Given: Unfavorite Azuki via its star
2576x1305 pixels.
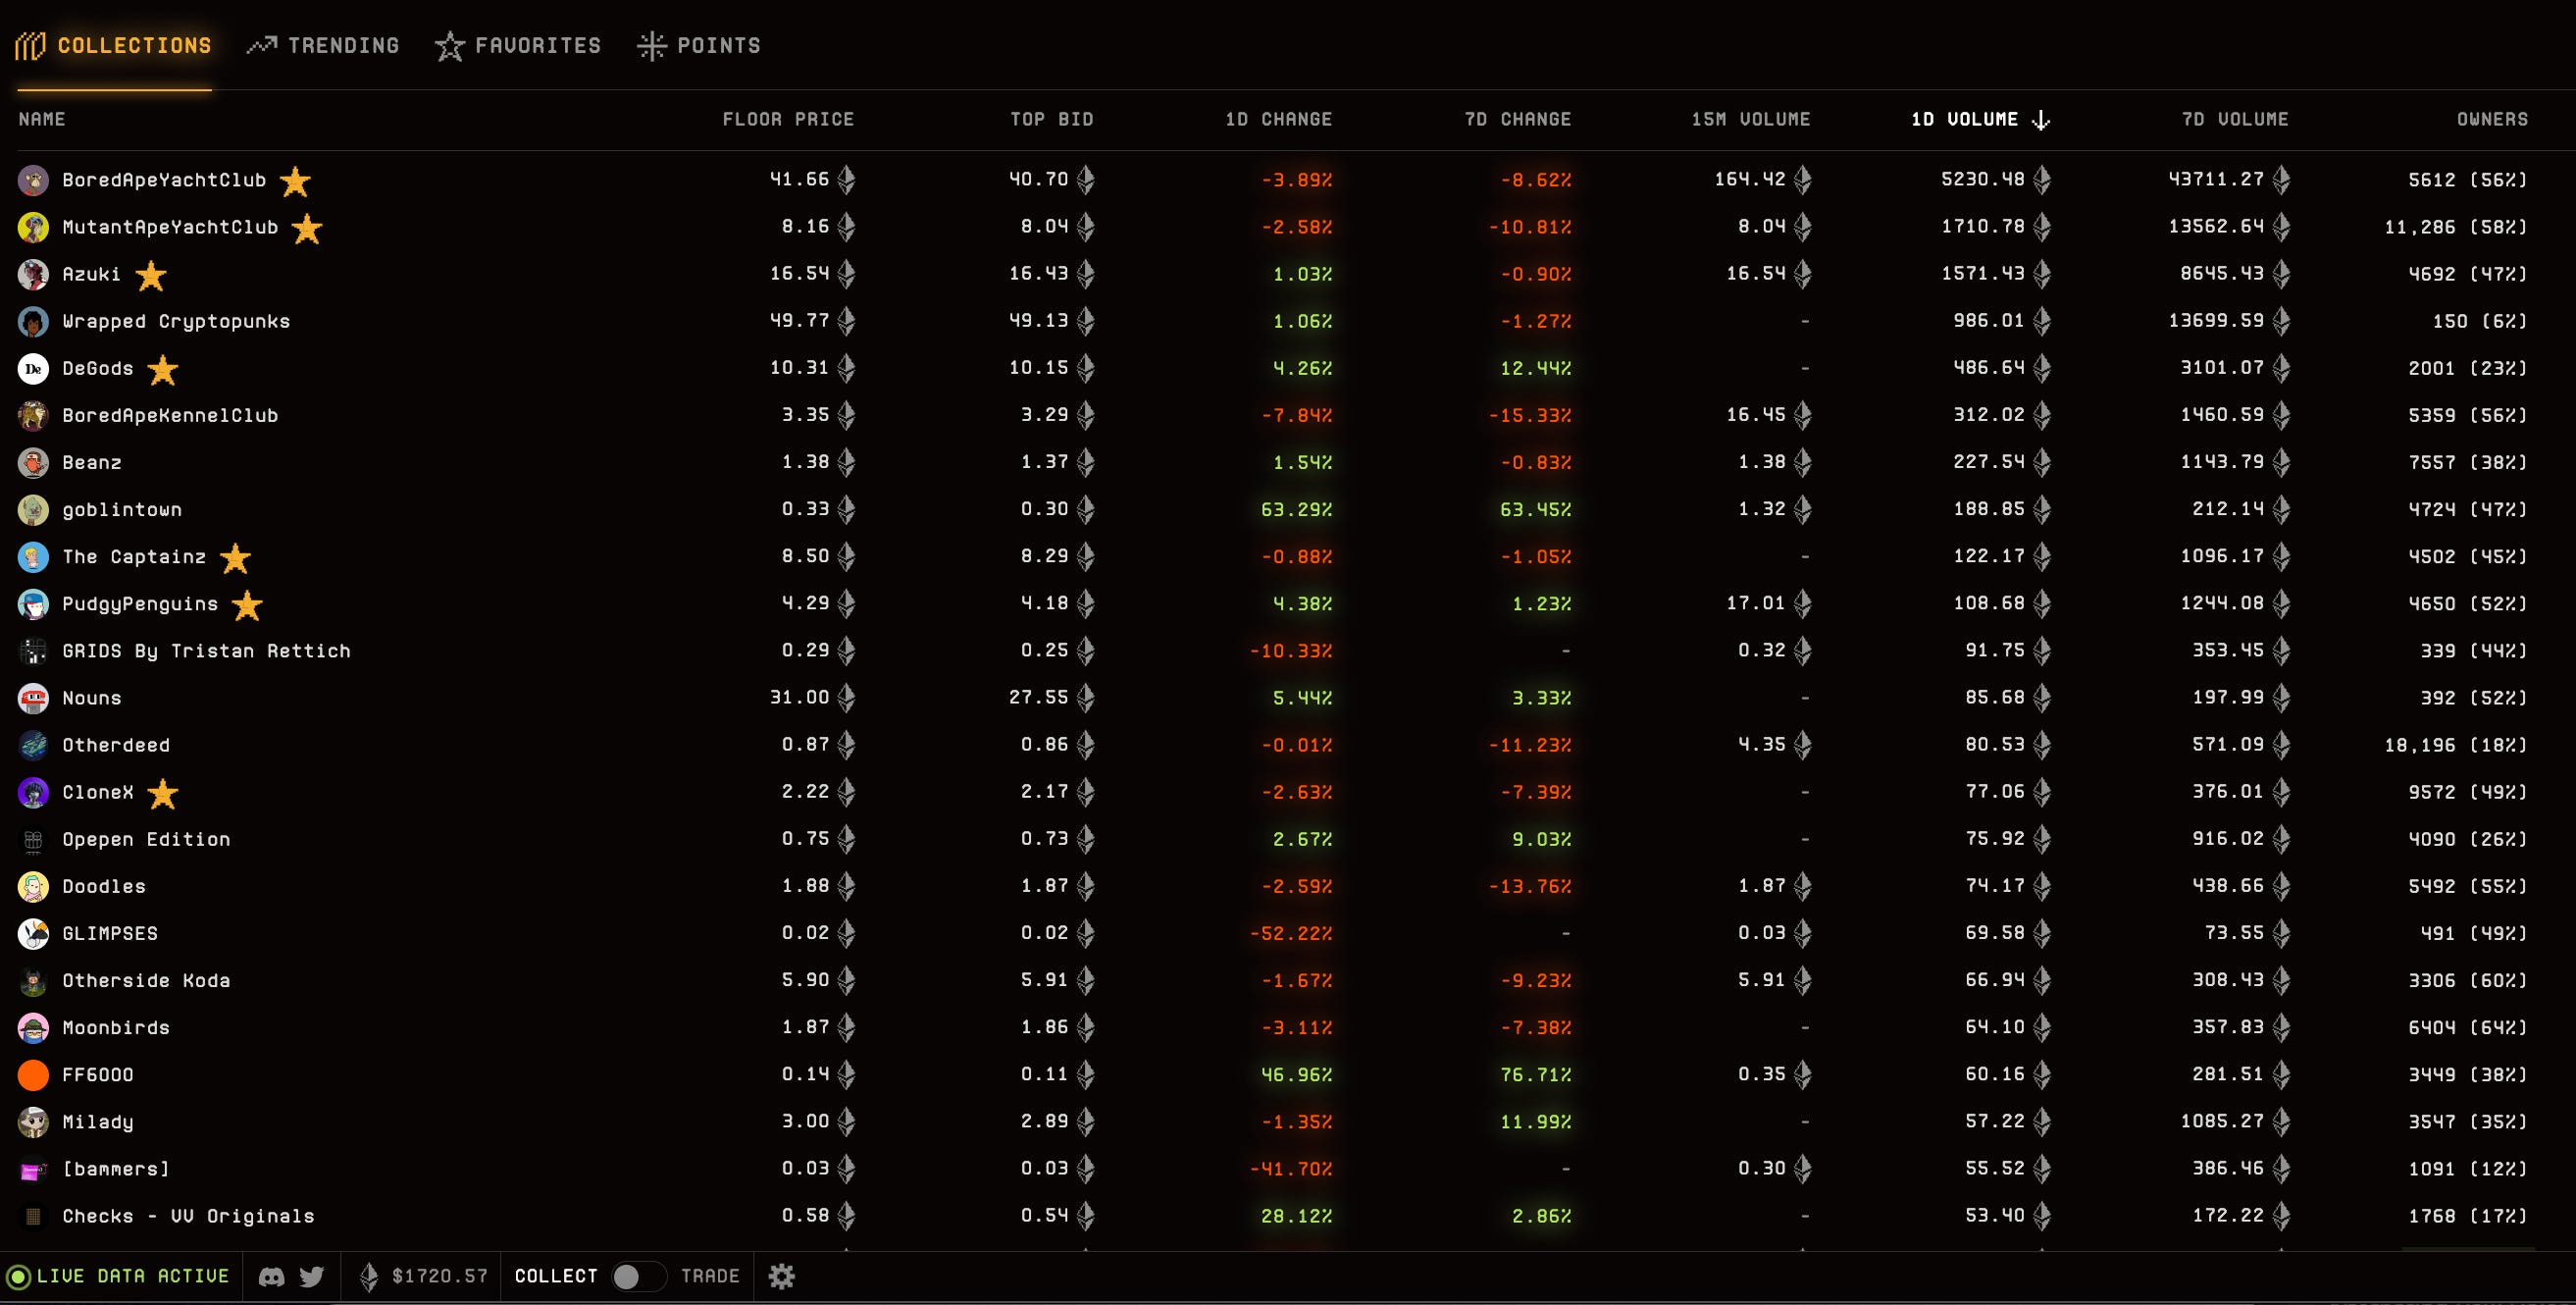Looking at the screenshot, I should 151,276.
